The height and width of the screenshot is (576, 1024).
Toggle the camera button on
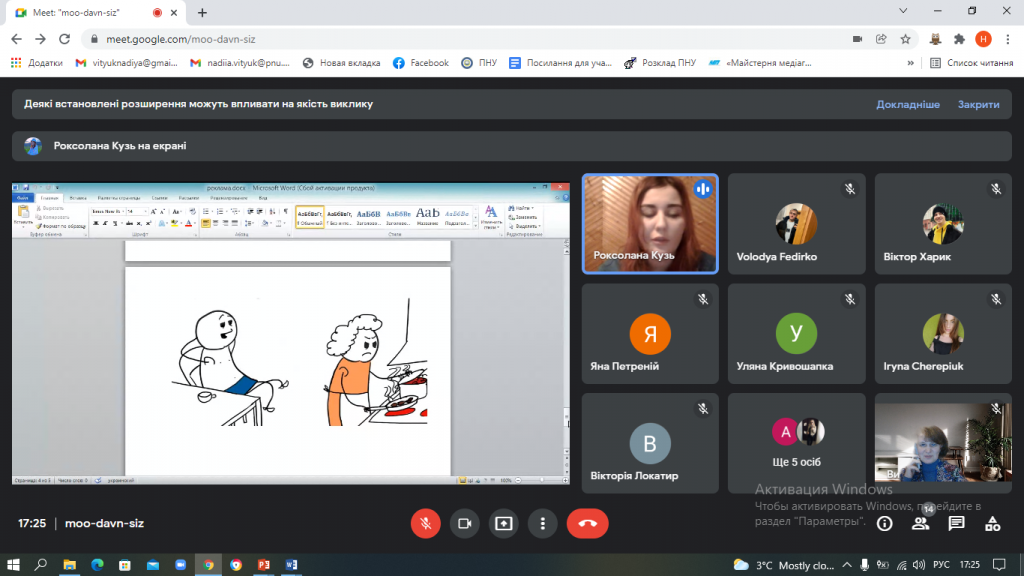(464, 523)
